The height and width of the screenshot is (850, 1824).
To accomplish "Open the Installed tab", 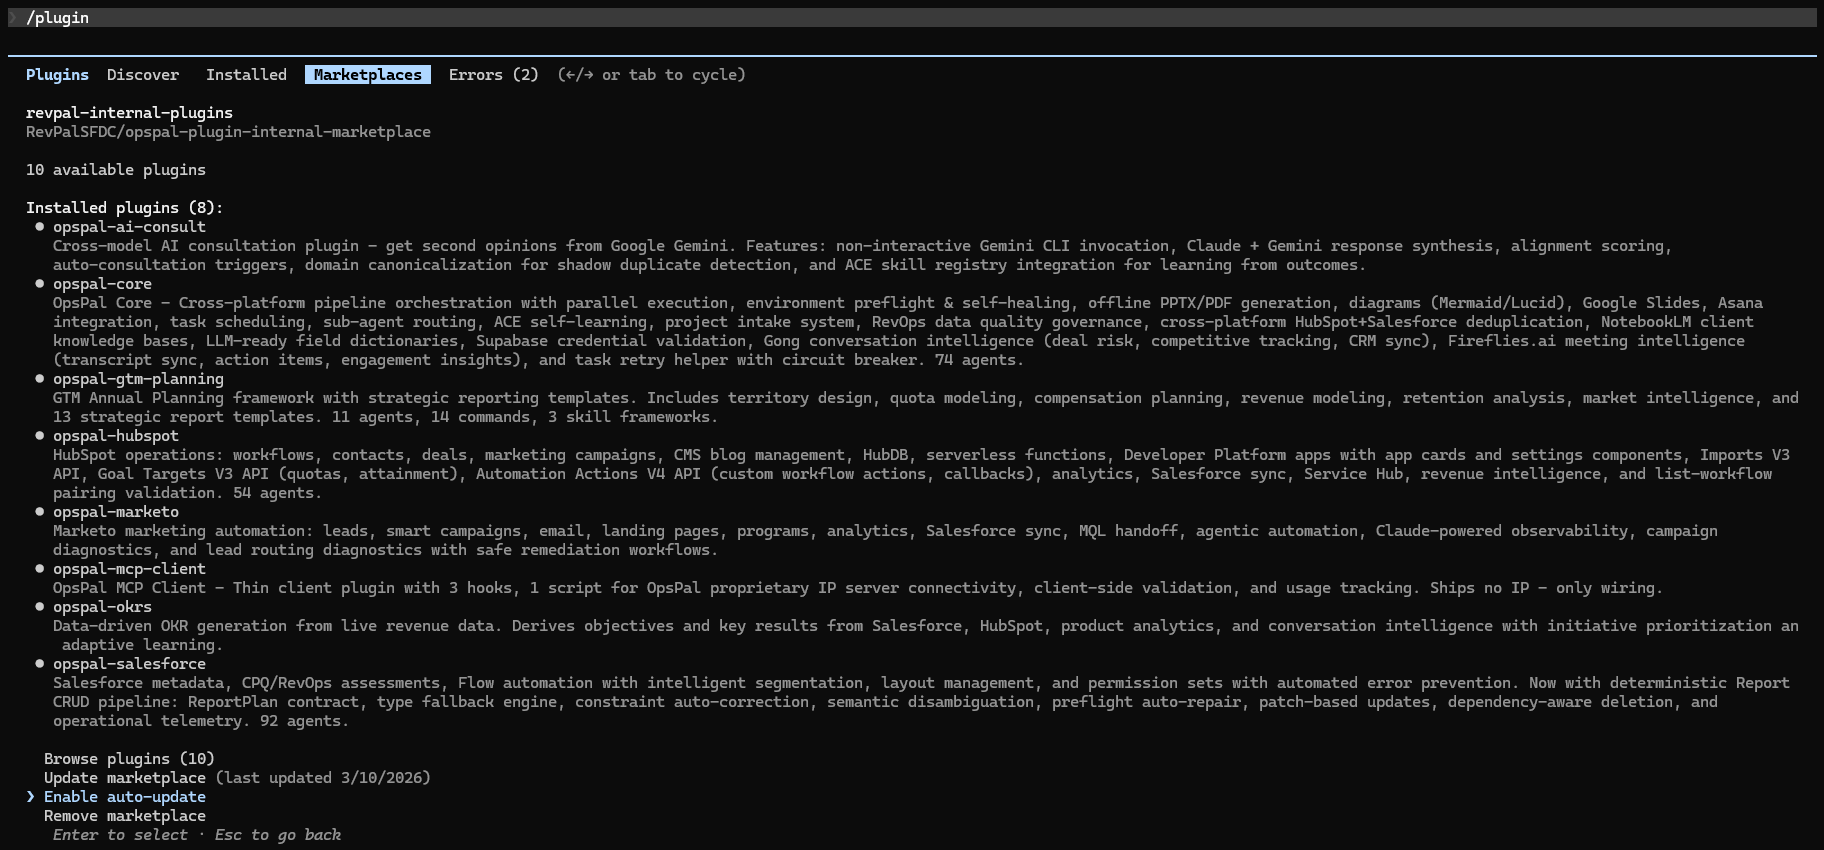I will point(246,75).
